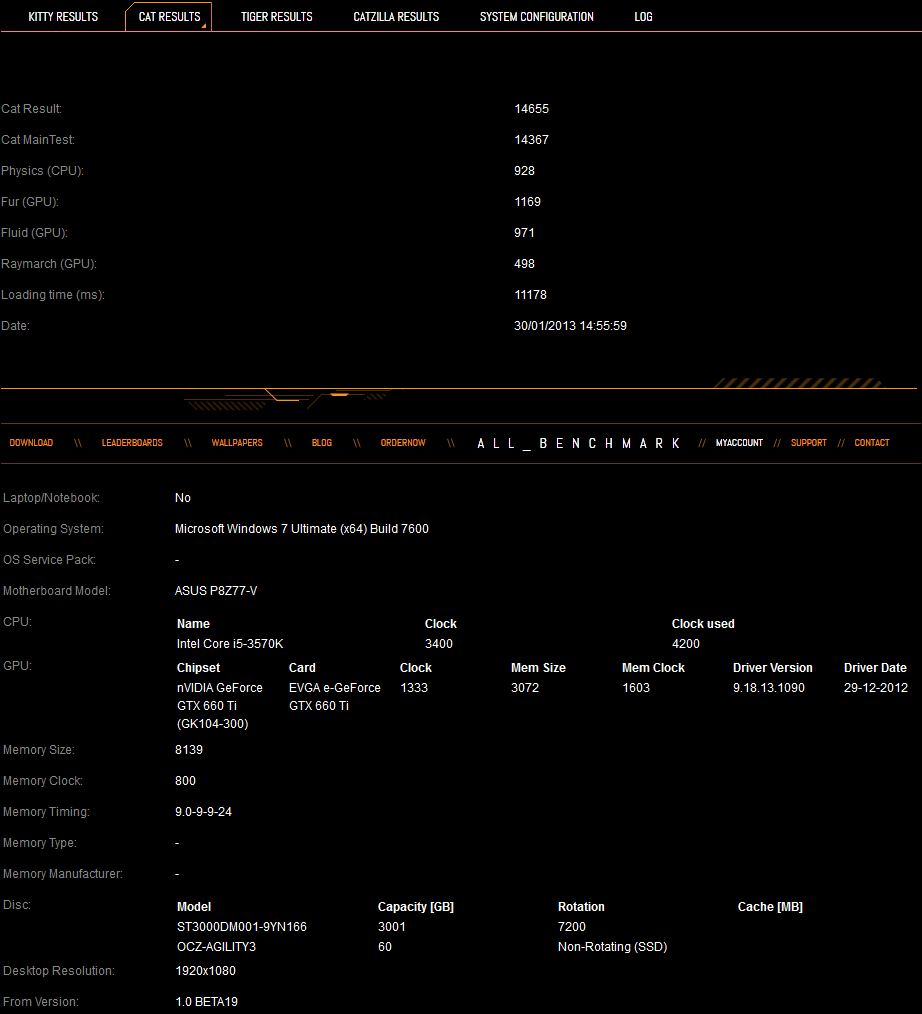
Task: Click the CPU name Intel Core i5-3570K
Action: point(230,644)
